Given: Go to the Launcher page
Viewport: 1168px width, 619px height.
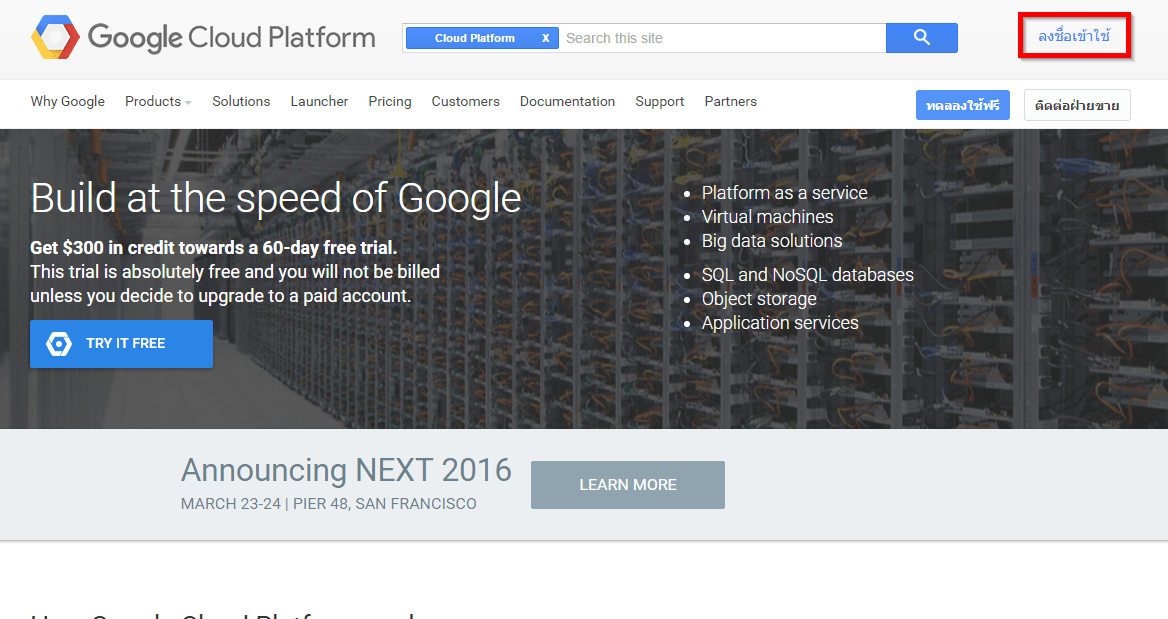Looking at the screenshot, I should click(x=320, y=101).
